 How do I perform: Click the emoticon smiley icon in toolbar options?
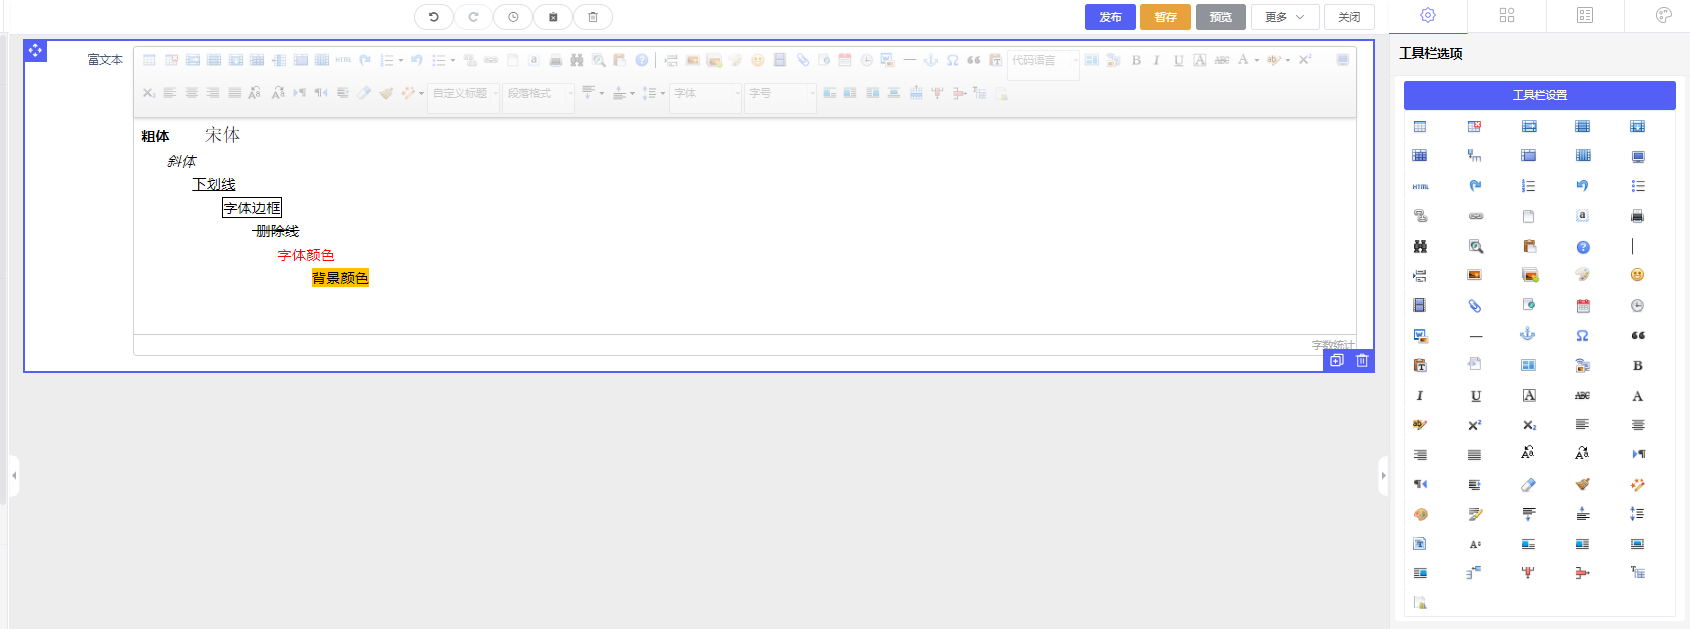click(x=1637, y=275)
